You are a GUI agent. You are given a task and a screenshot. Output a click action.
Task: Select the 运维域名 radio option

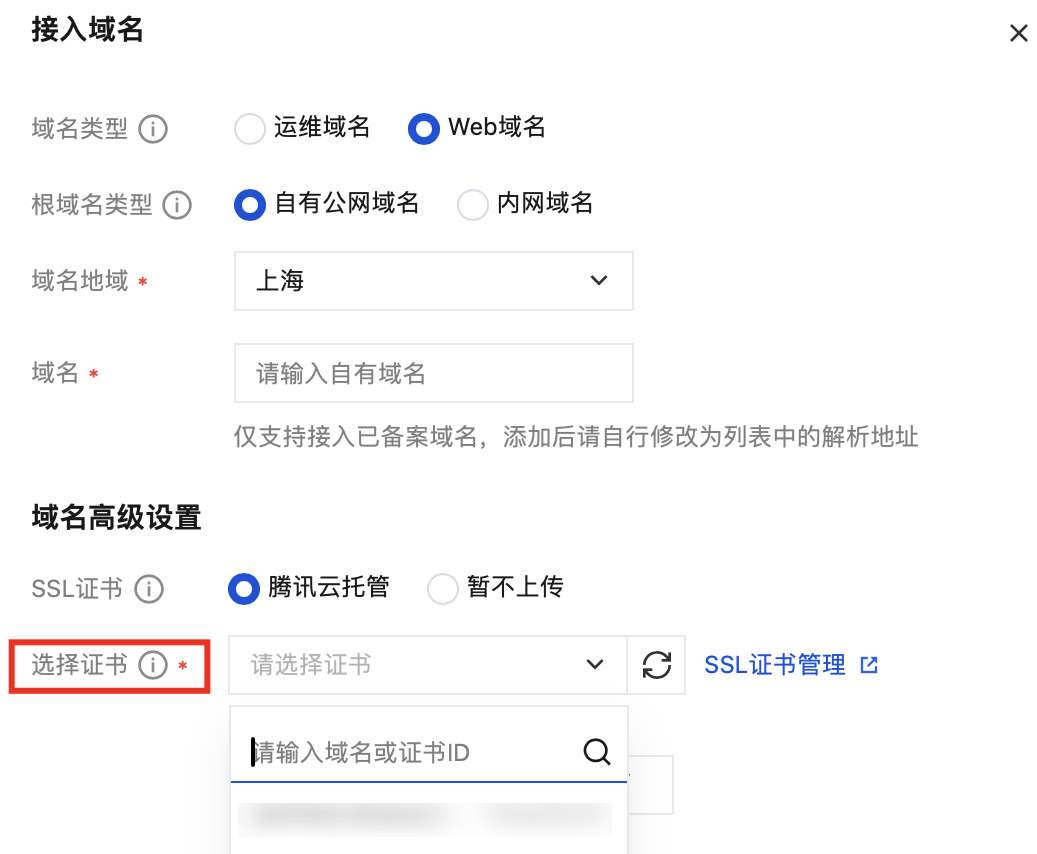point(249,129)
